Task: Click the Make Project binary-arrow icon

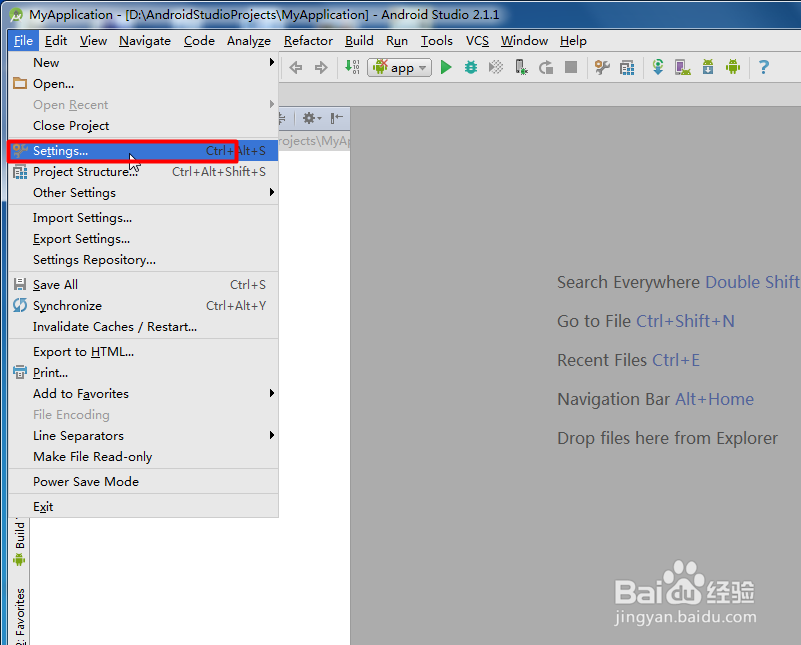Action: [352, 67]
